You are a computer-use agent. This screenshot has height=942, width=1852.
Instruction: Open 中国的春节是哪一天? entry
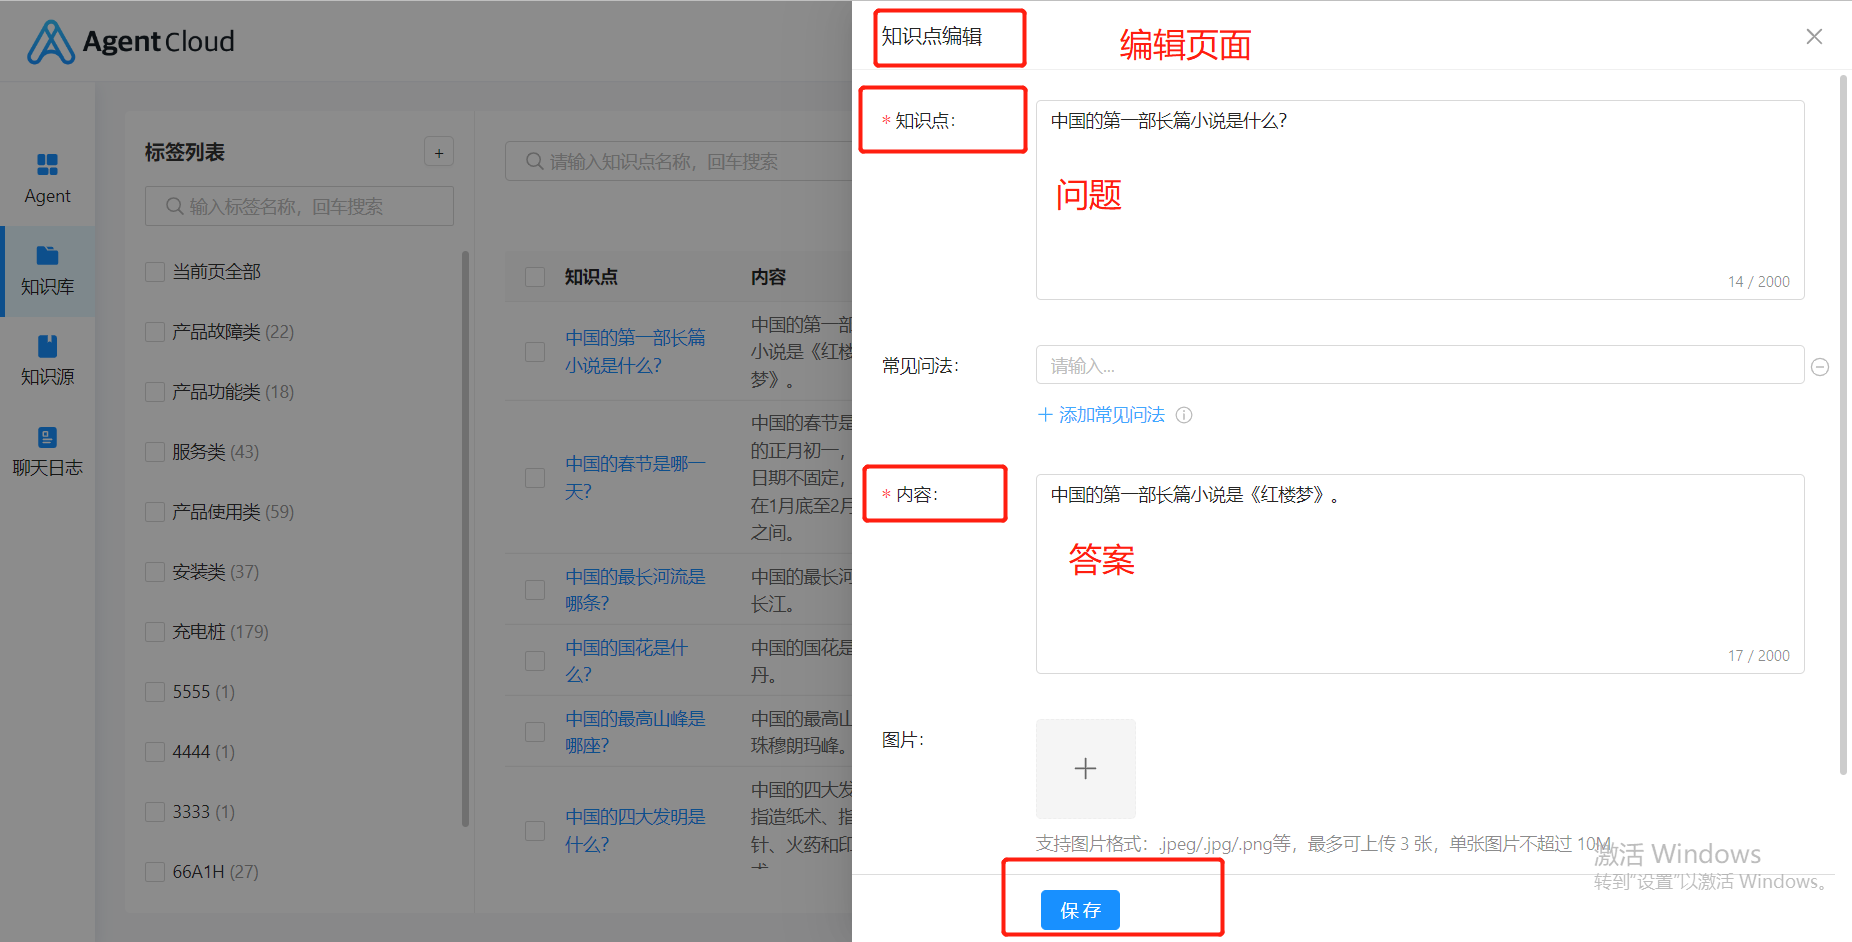[635, 478]
